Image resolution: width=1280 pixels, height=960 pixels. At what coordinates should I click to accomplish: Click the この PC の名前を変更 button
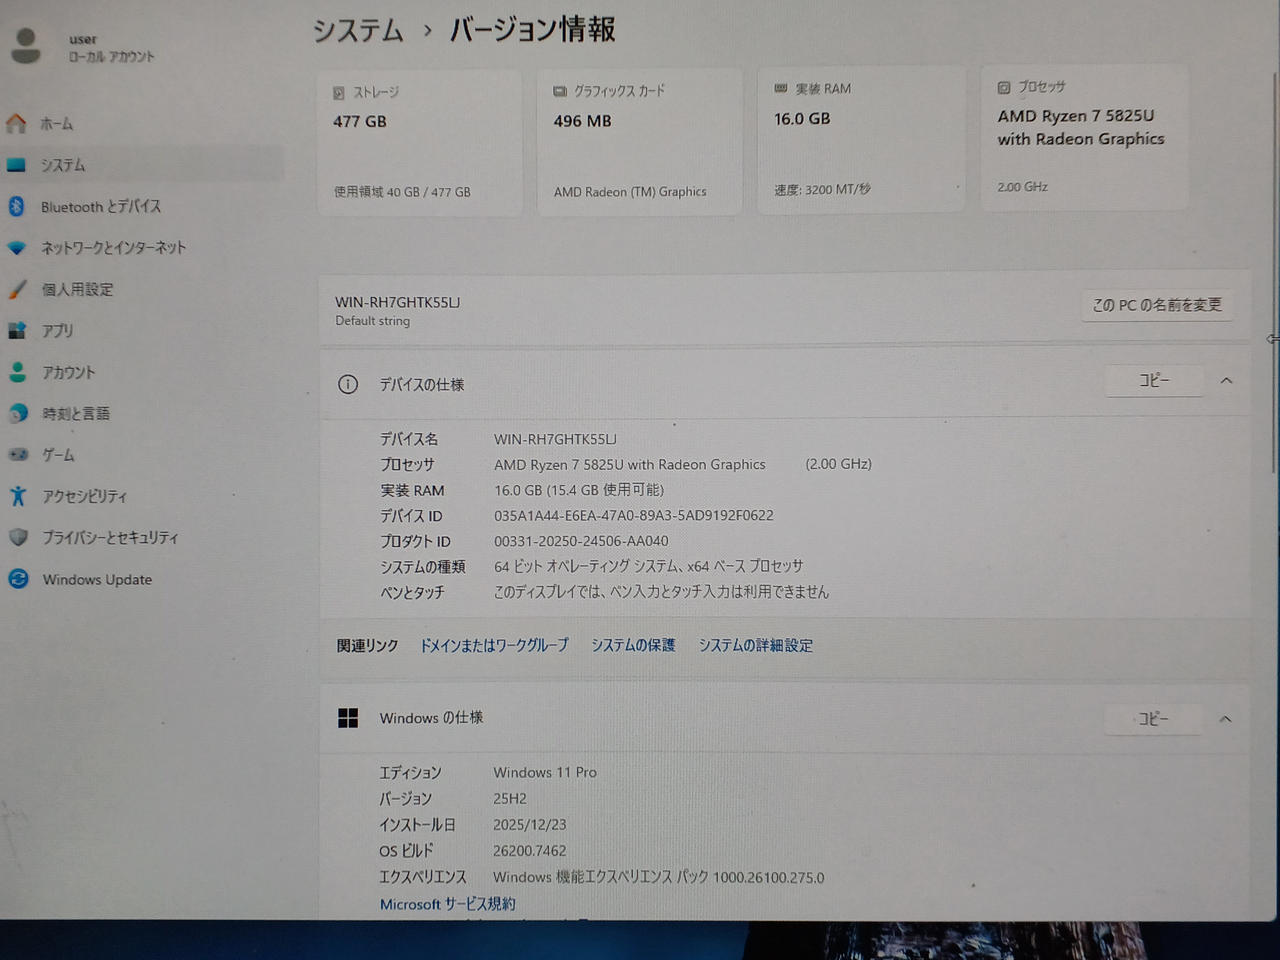coord(1156,305)
